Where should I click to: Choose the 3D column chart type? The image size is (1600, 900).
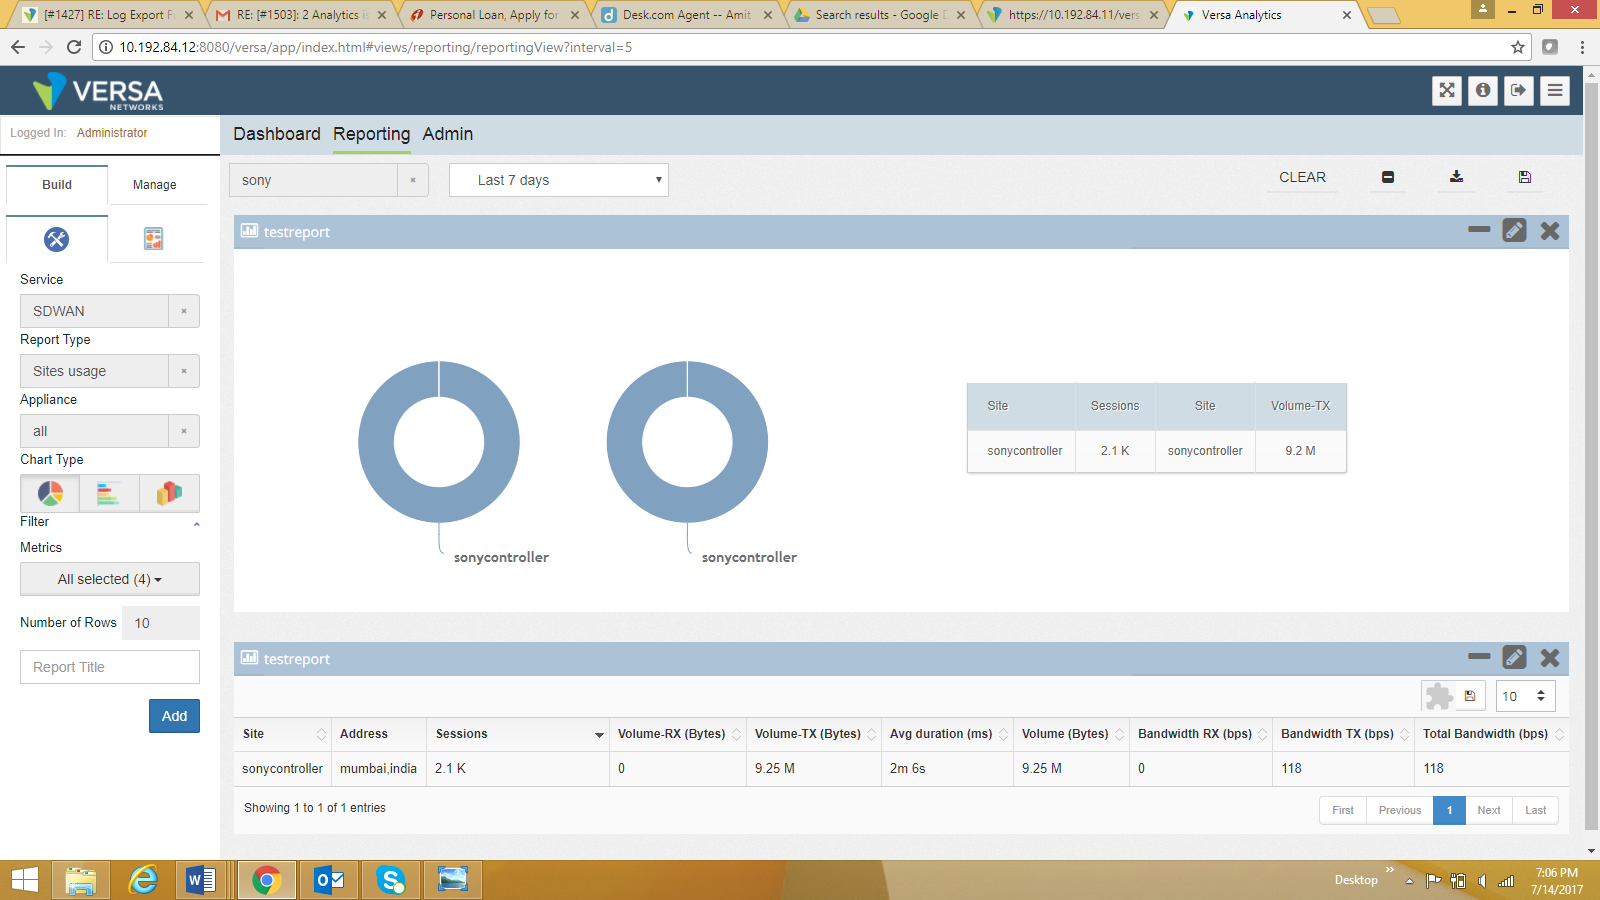click(169, 493)
